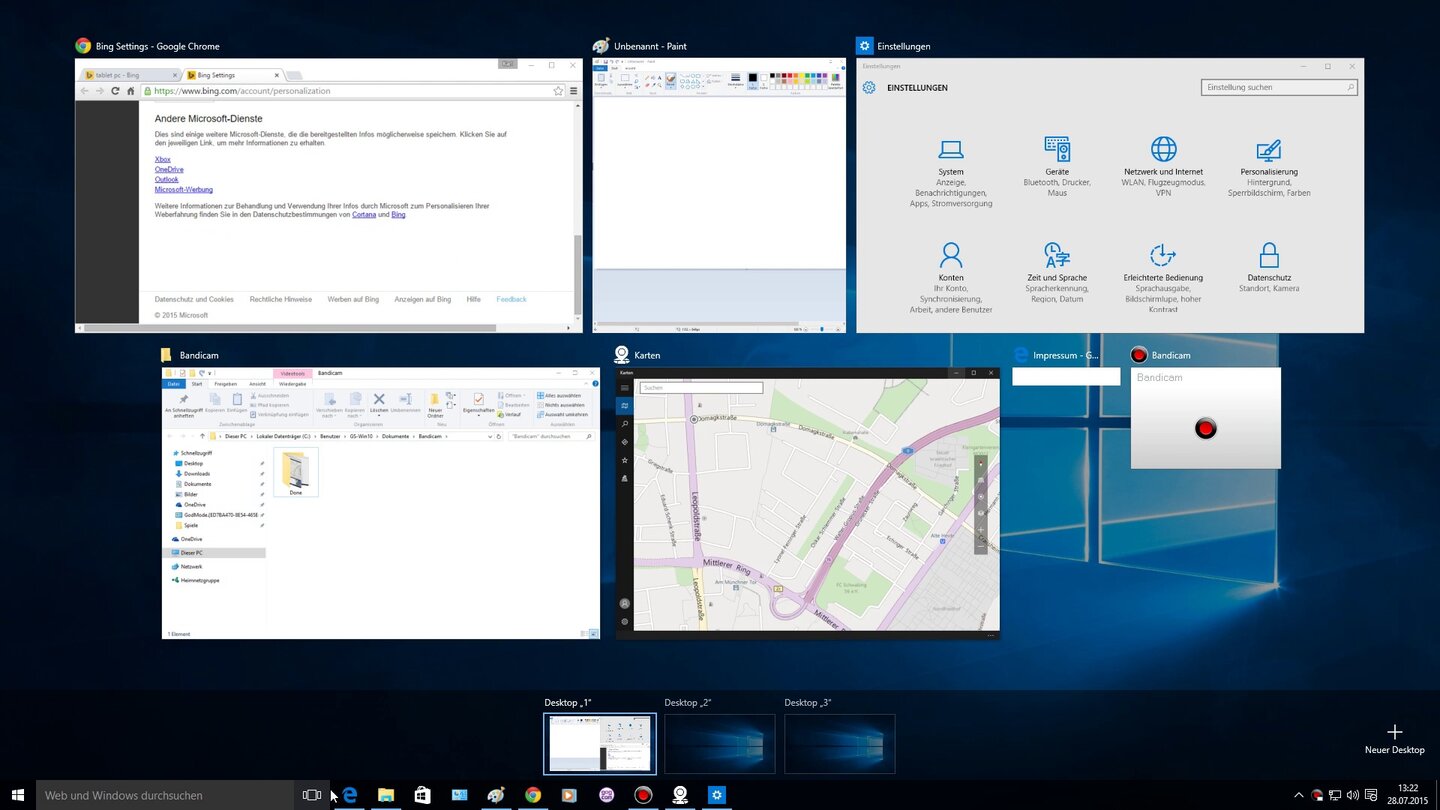Click the OneDrive link on Bing page
This screenshot has height=810, width=1440.
coord(169,169)
